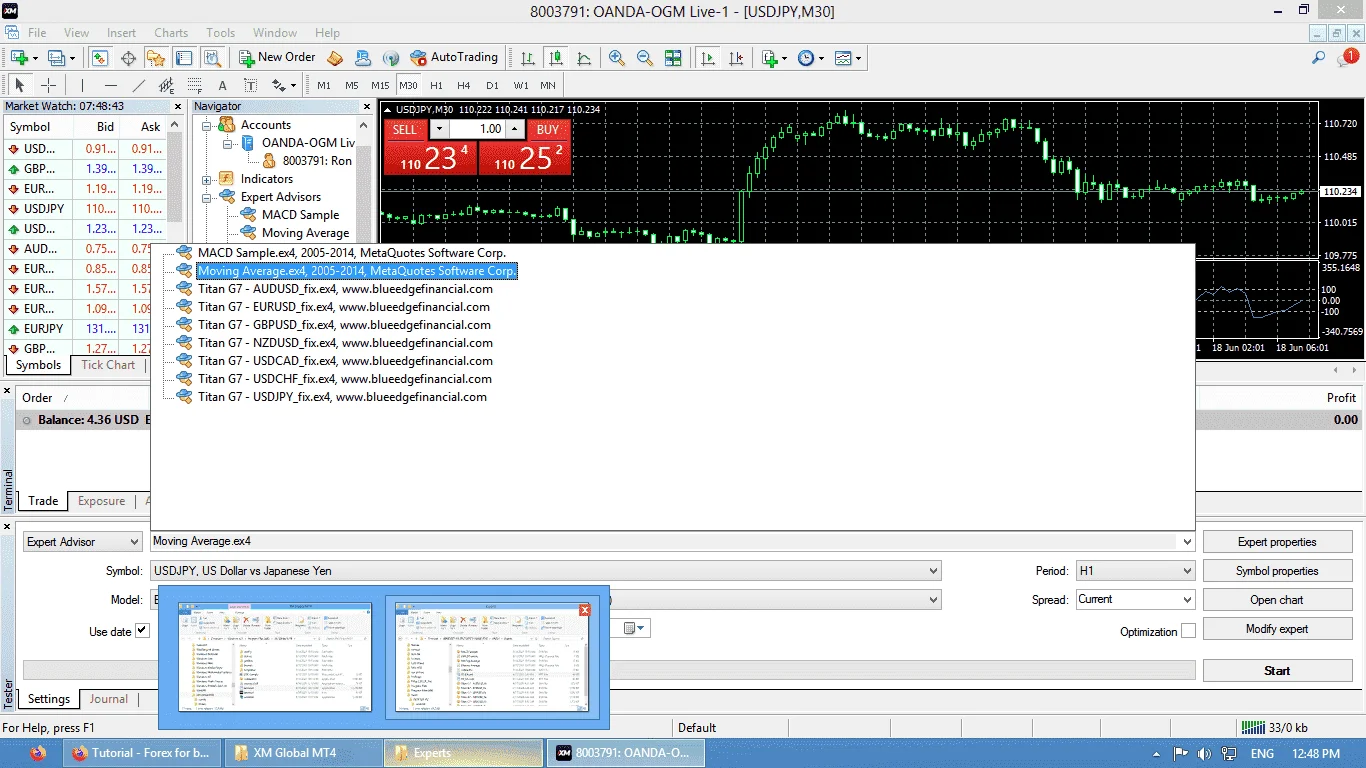Switch timeframe to H1
The width and height of the screenshot is (1366, 768).
coord(436,85)
